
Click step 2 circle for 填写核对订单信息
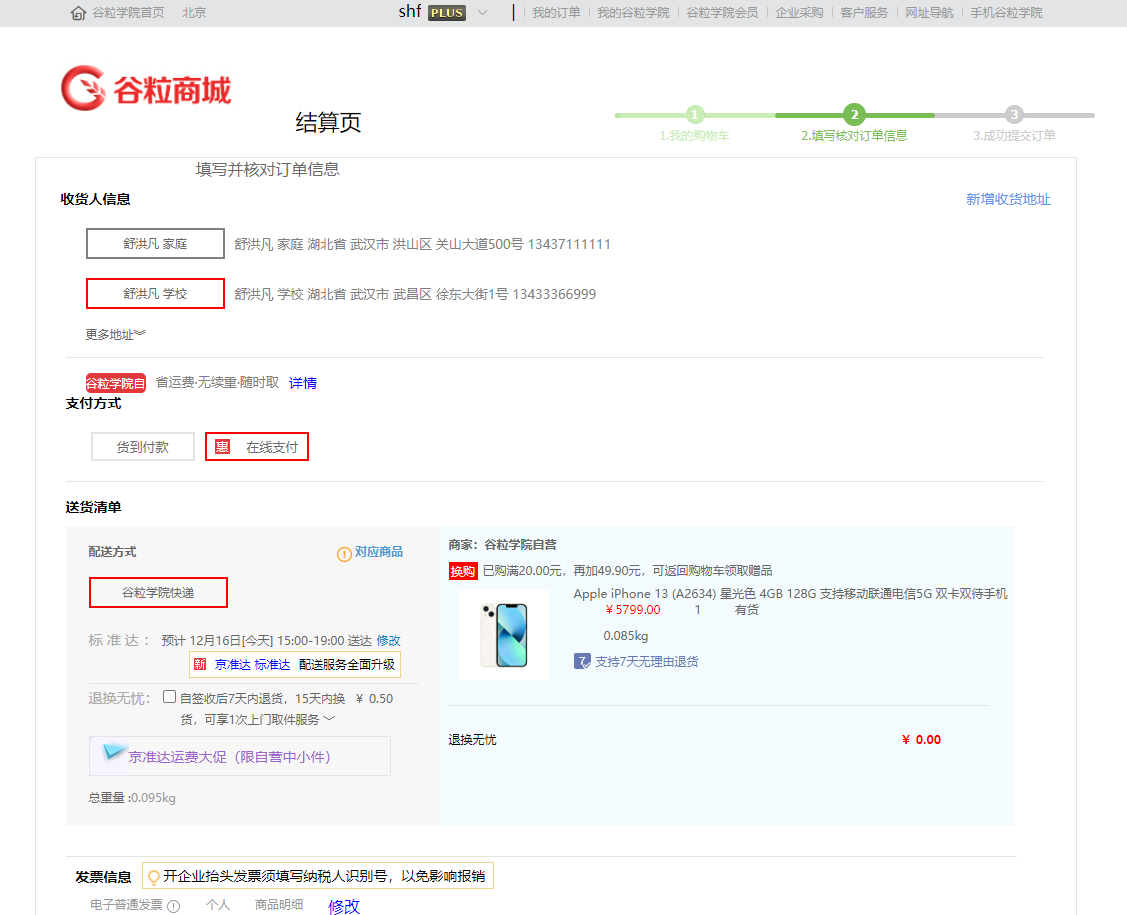tap(854, 114)
